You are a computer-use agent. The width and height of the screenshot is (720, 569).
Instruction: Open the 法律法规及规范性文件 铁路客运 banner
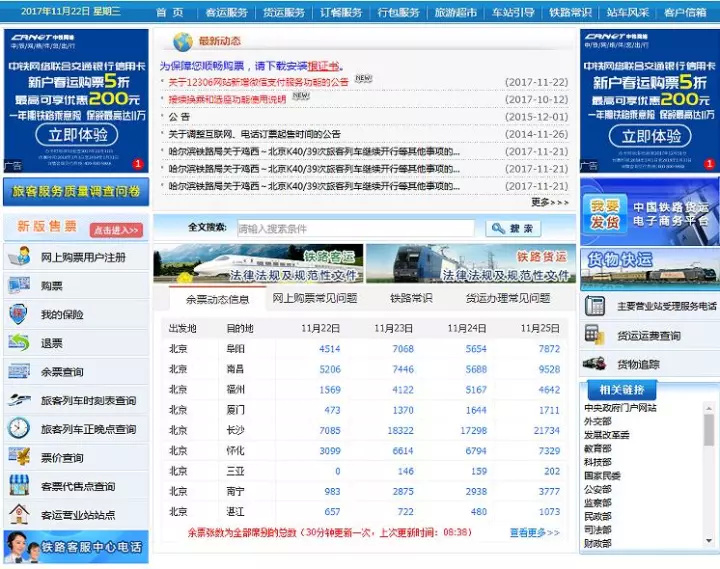point(258,264)
